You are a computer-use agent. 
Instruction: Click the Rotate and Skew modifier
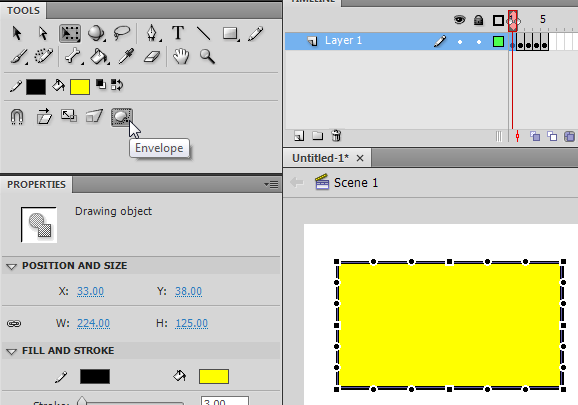pyautogui.click(x=44, y=116)
